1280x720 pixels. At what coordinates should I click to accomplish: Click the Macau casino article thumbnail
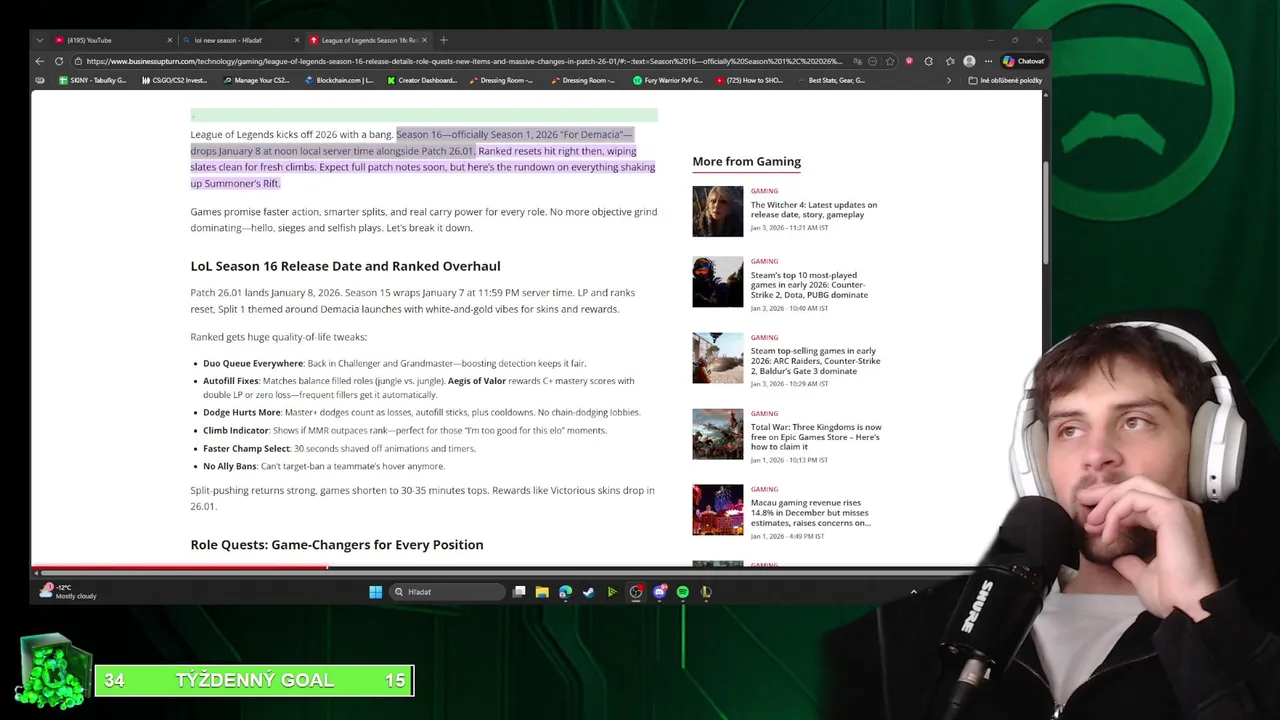(718, 510)
